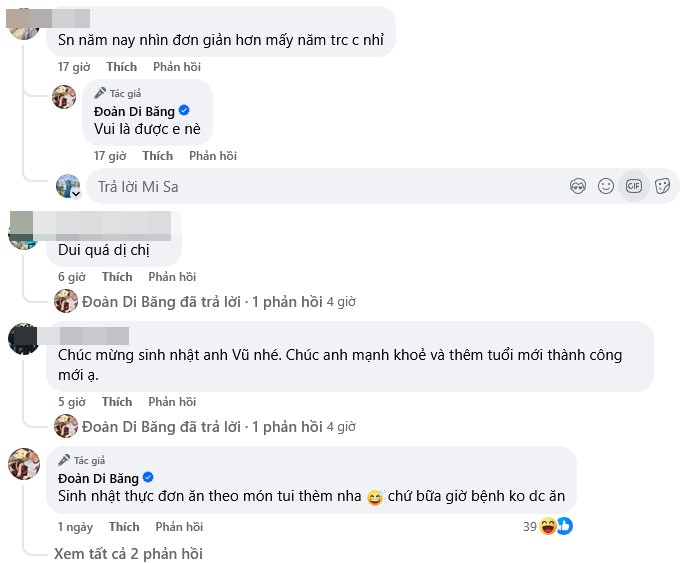Reply to 'Dui quá dị chị' comment
This screenshot has height=563, width=682.
tap(172, 277)
